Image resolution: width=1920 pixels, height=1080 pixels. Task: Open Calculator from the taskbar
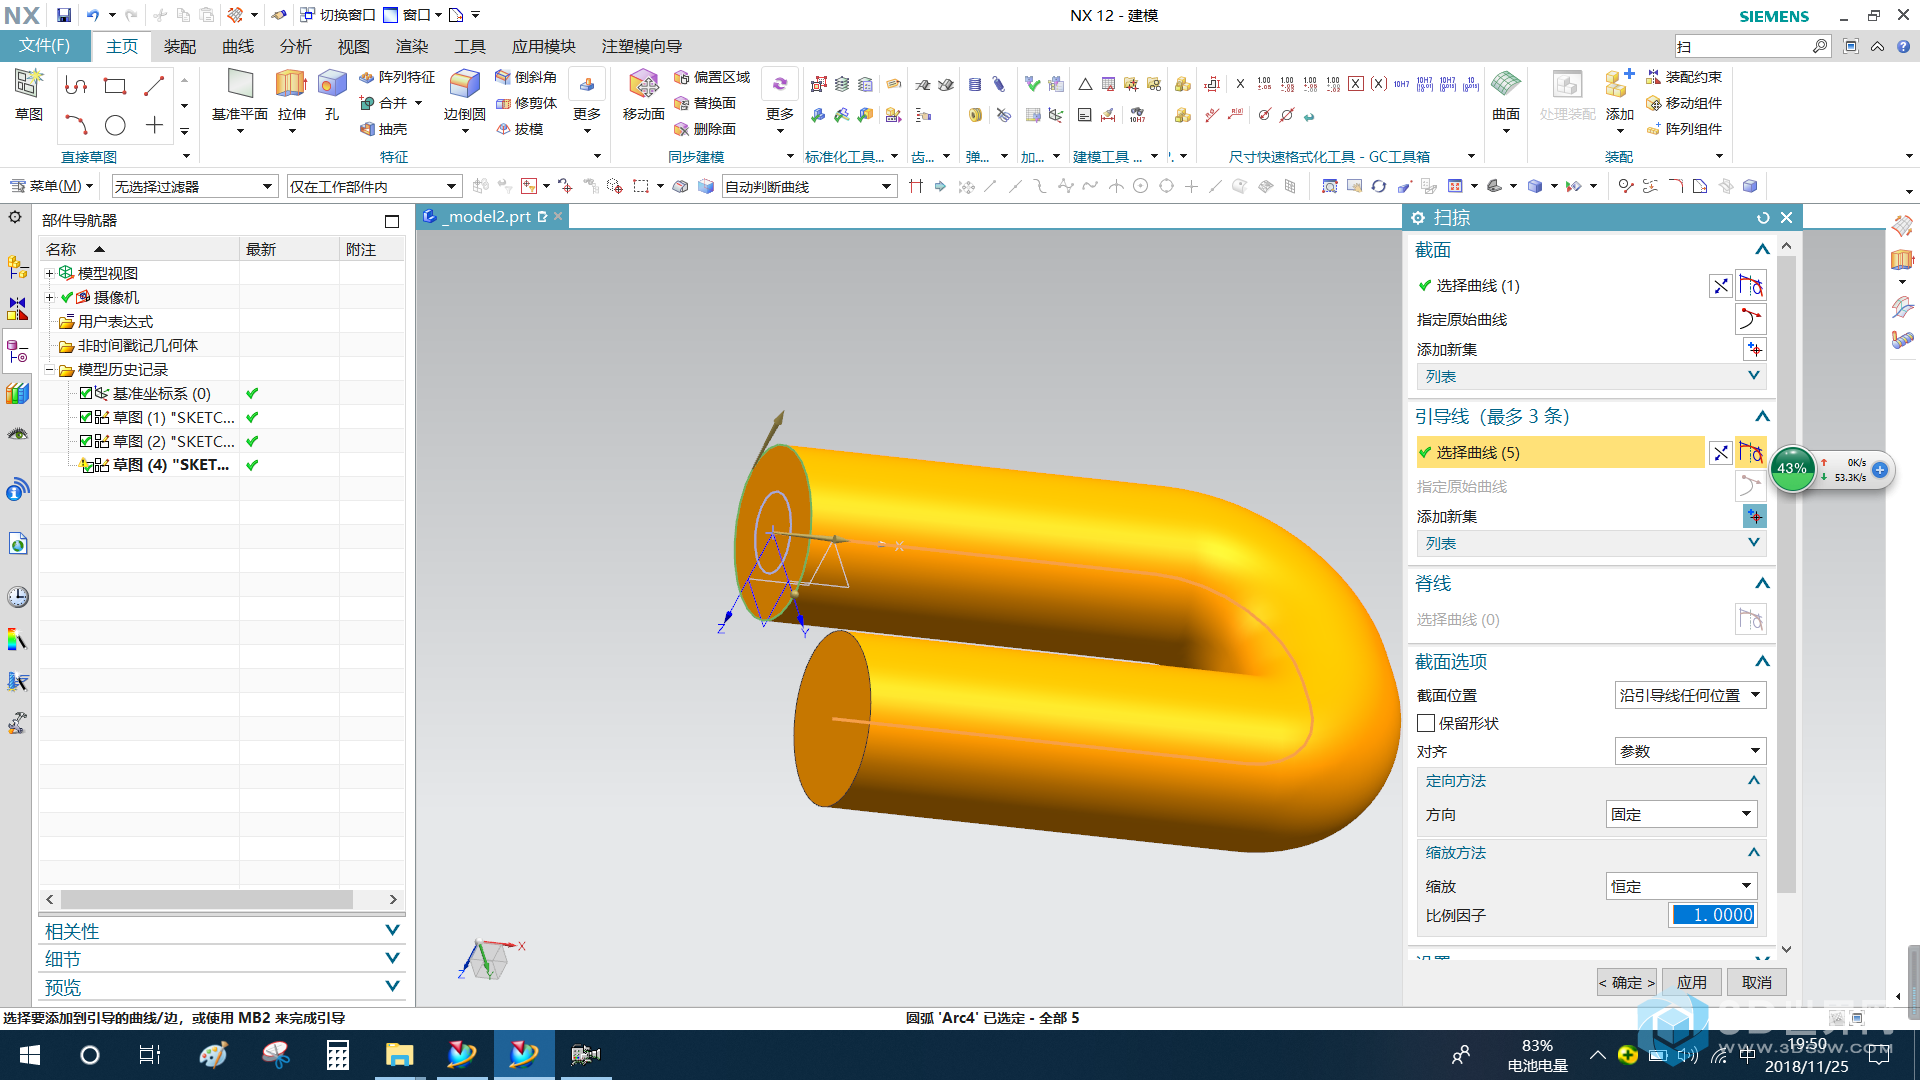pos(338,1055)
